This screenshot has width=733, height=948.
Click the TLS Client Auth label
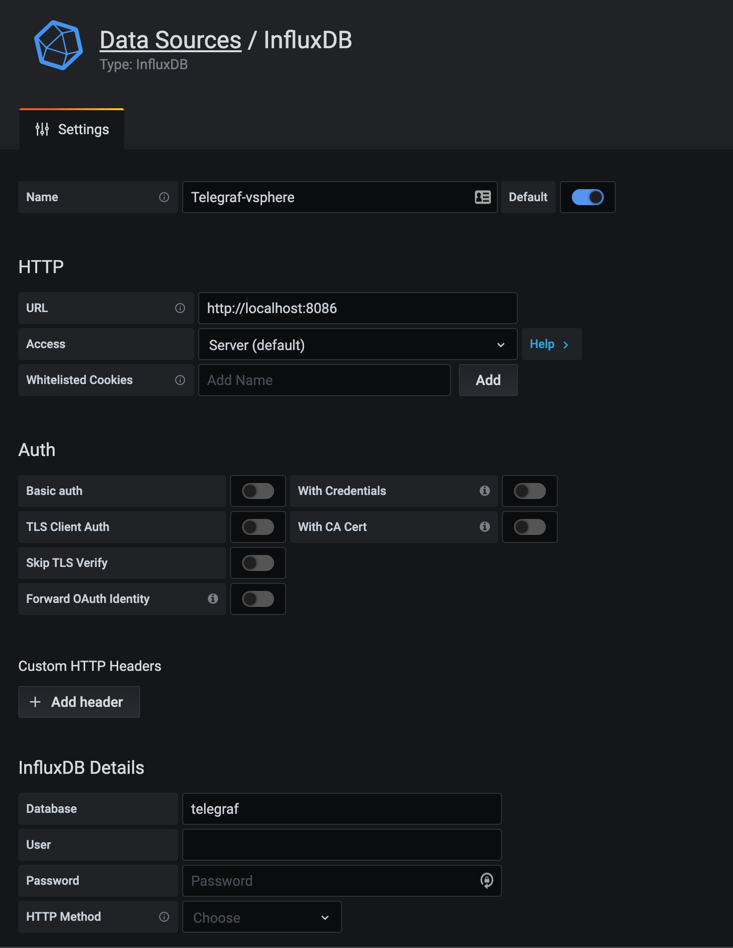point(68,527)
